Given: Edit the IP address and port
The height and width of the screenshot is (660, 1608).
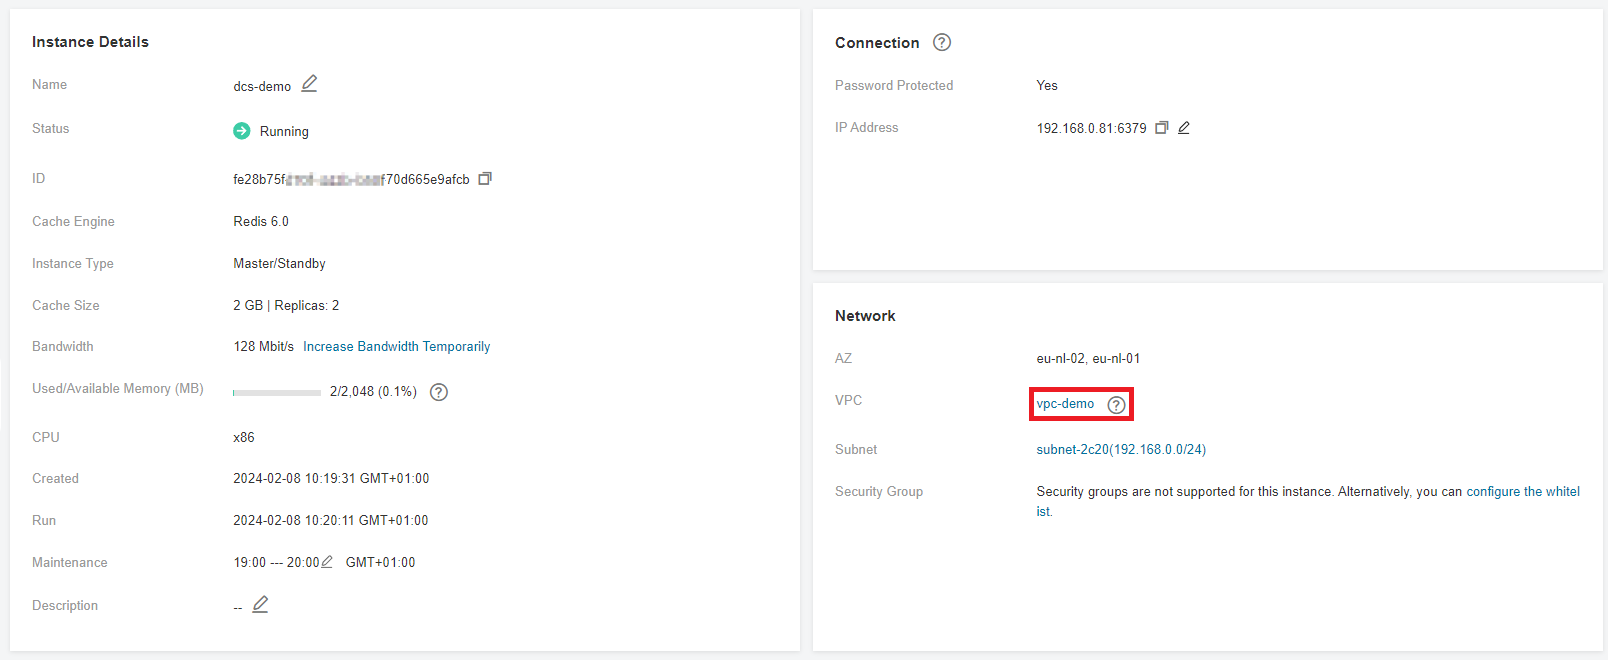Looking at the screenshot, I should tap(1184, 128).
